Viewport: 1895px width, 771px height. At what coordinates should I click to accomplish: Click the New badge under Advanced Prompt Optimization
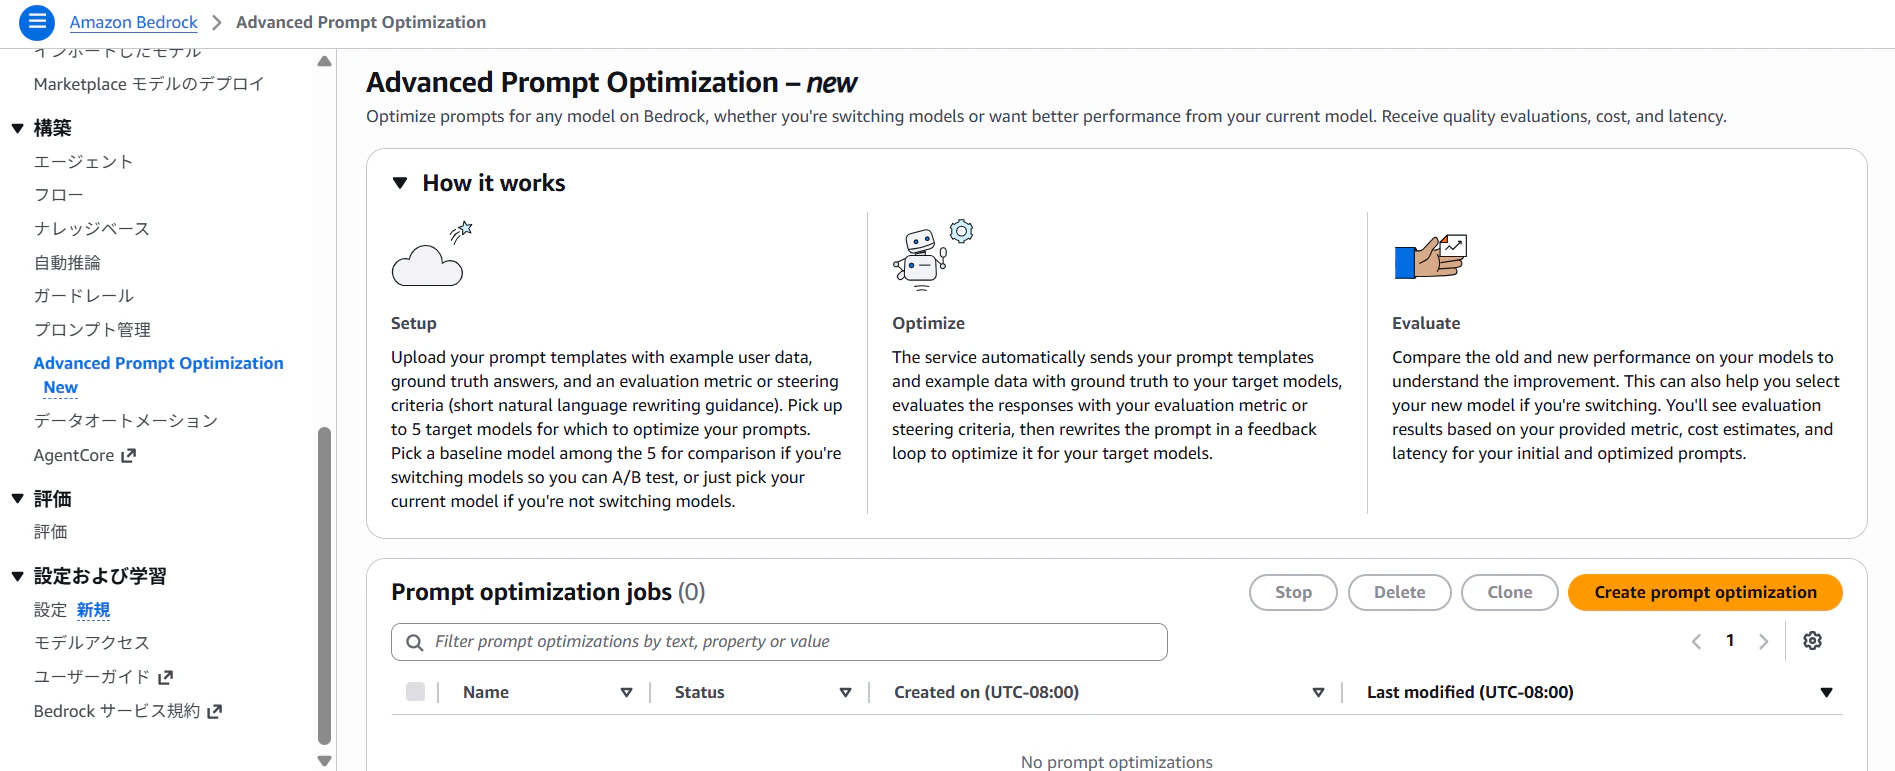(60, 388)
